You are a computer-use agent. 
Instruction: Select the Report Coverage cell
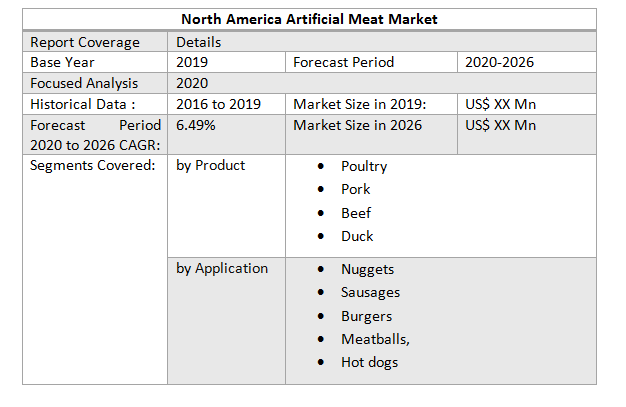(85, 42)
